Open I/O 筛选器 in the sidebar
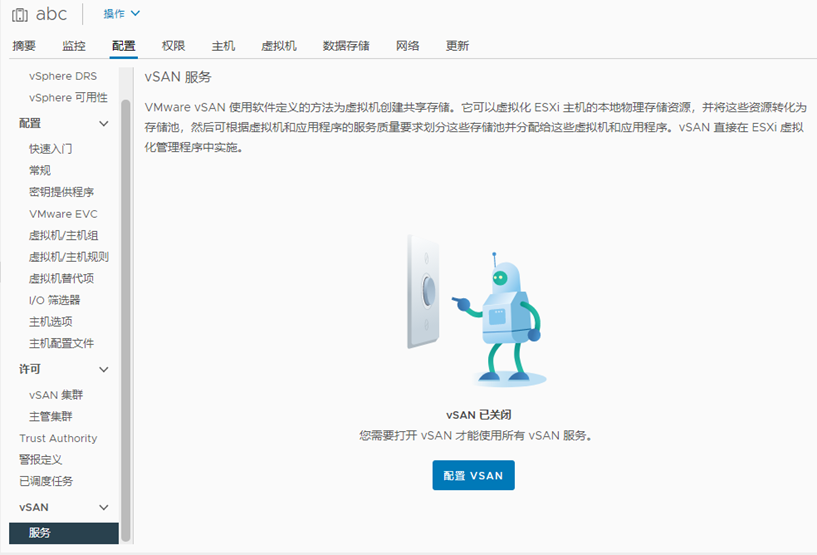The width and height of the screenshot is (817, 555). click(55, 300)
